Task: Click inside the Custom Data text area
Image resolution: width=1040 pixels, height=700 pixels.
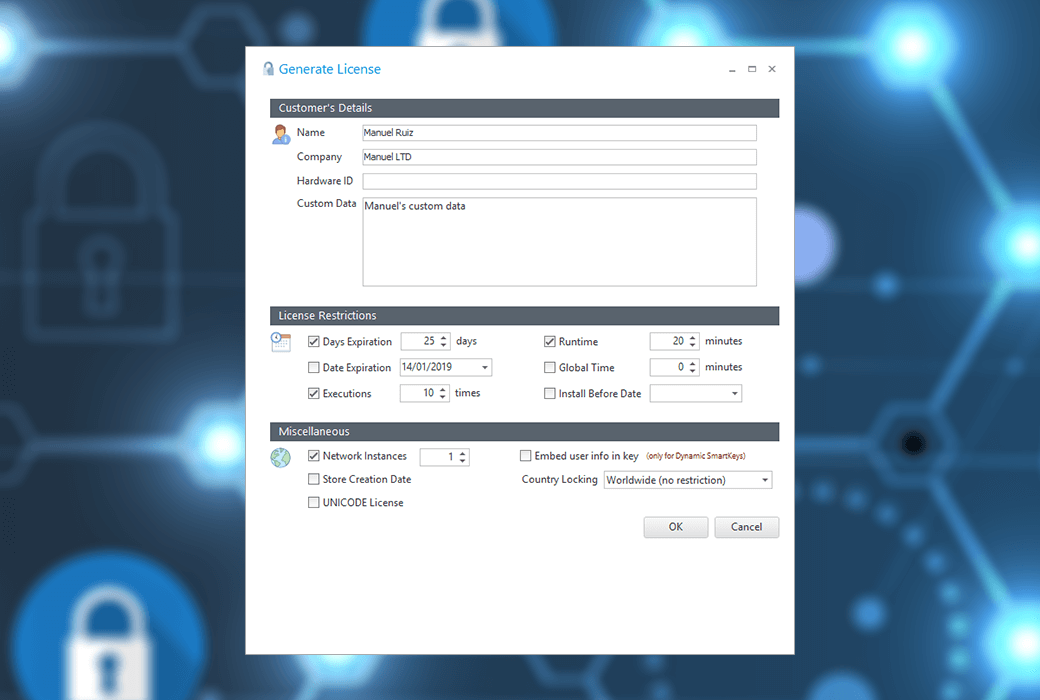Action: (559, 242)
